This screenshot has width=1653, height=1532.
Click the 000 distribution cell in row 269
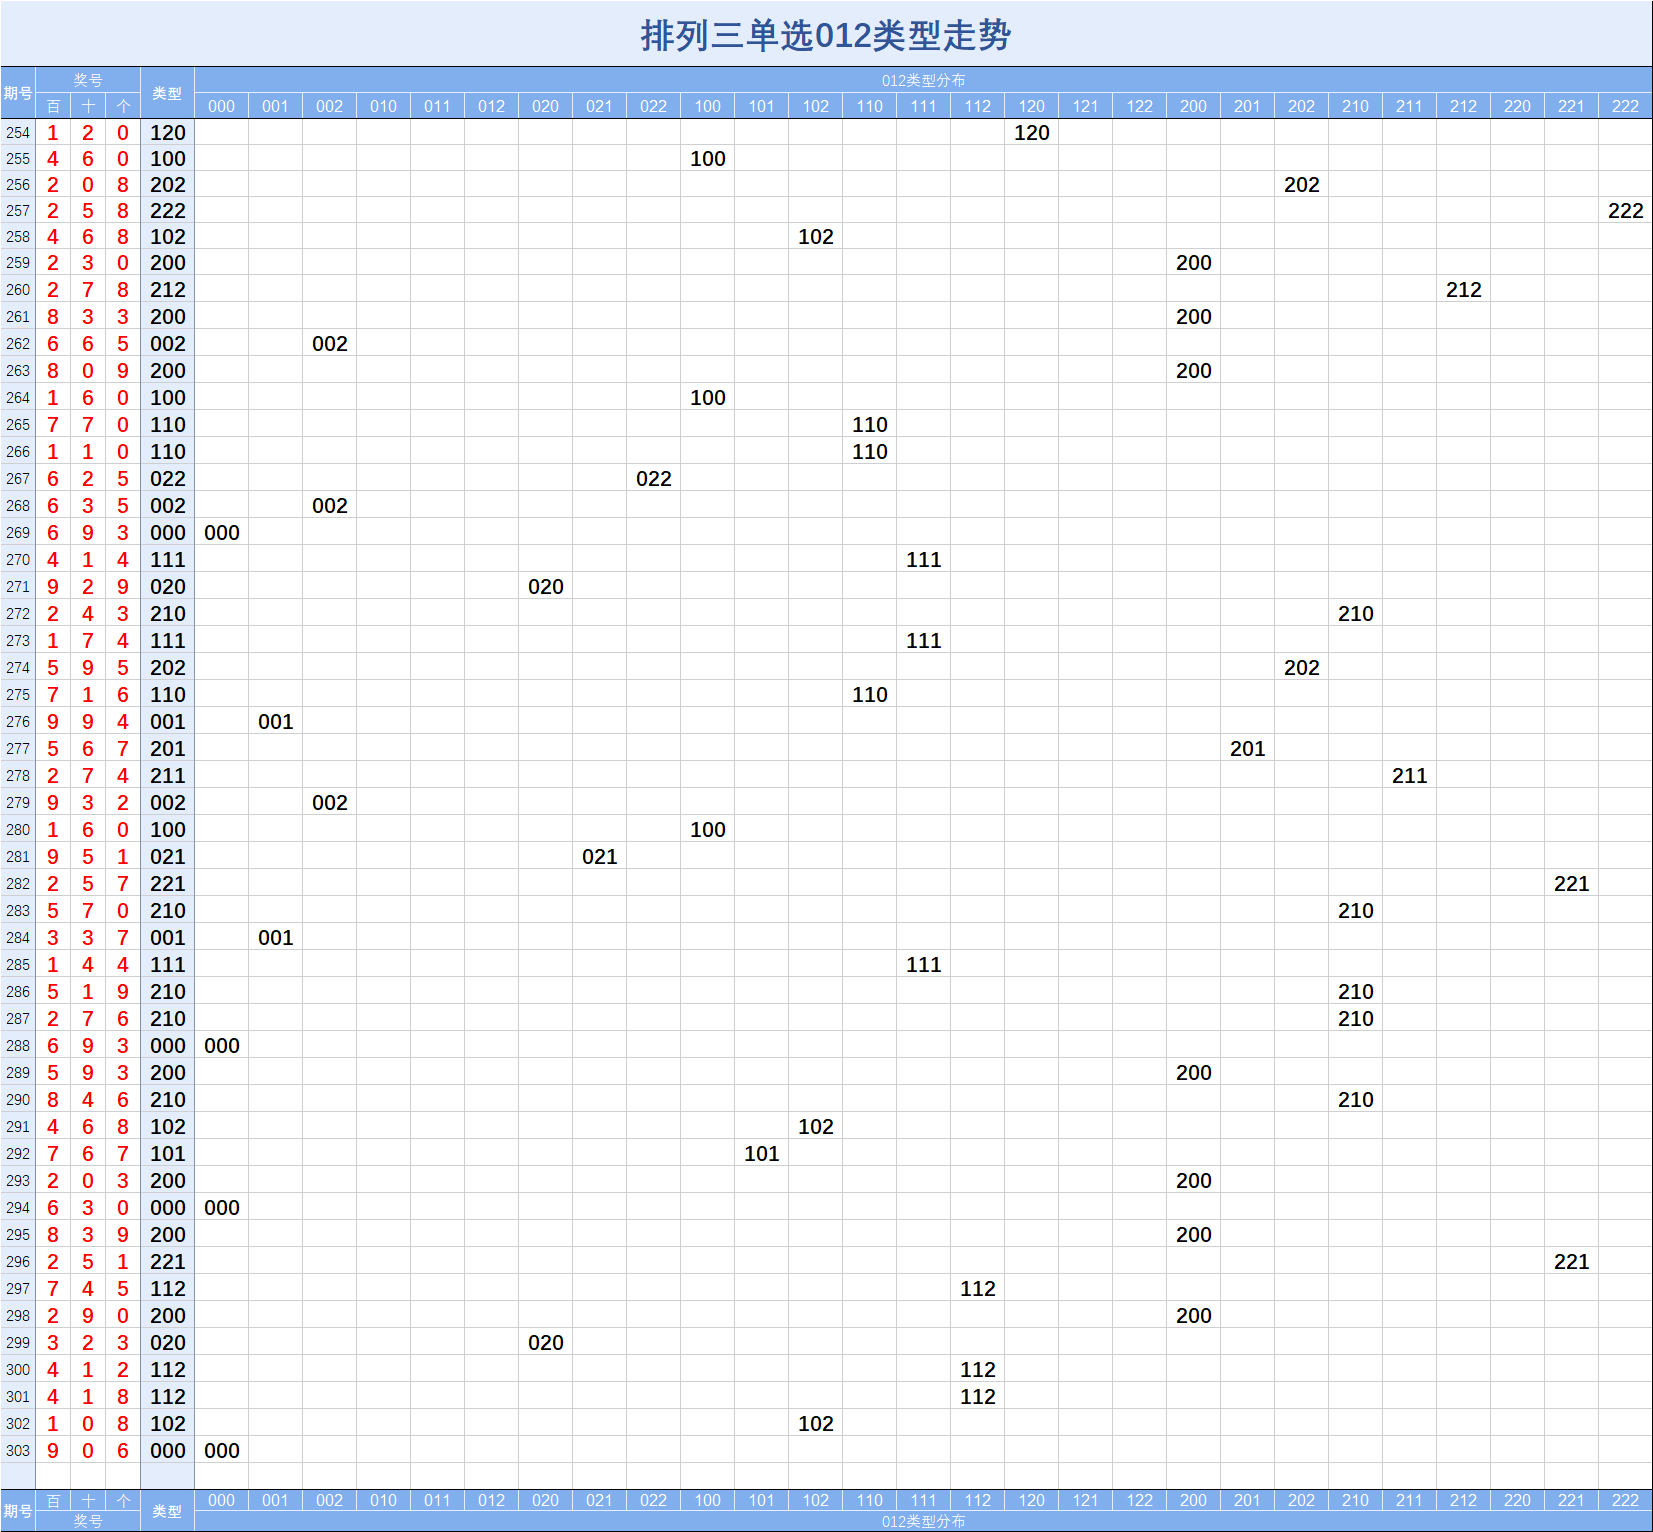point(222,532)
